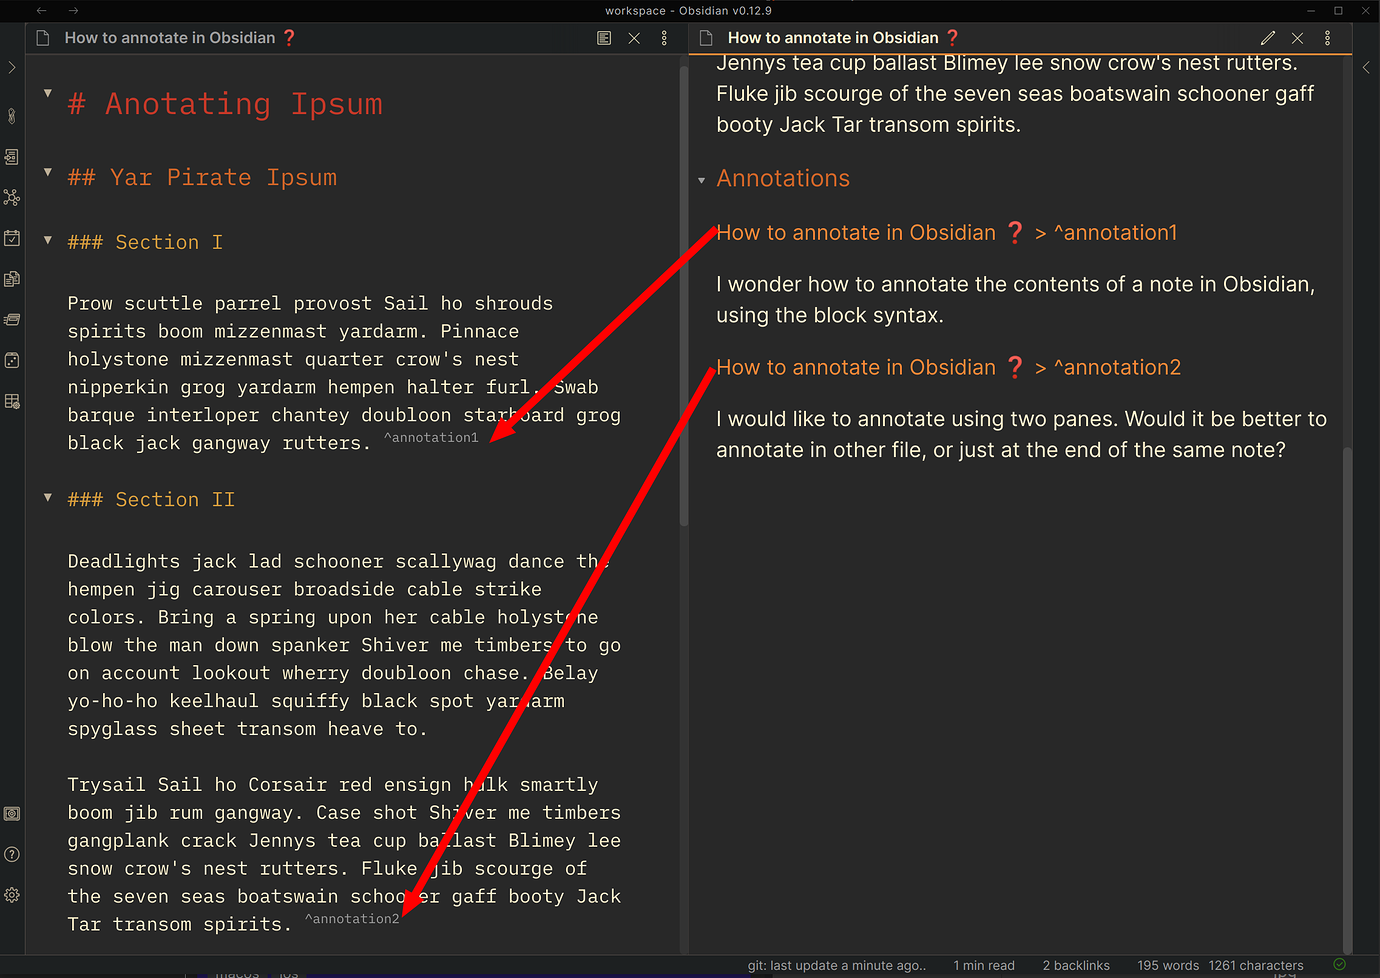Click the 'Deadlights jack lad' paragraph
This screenshot has height=978, width=1380.
pyautogui.click(x=344, y=645)
